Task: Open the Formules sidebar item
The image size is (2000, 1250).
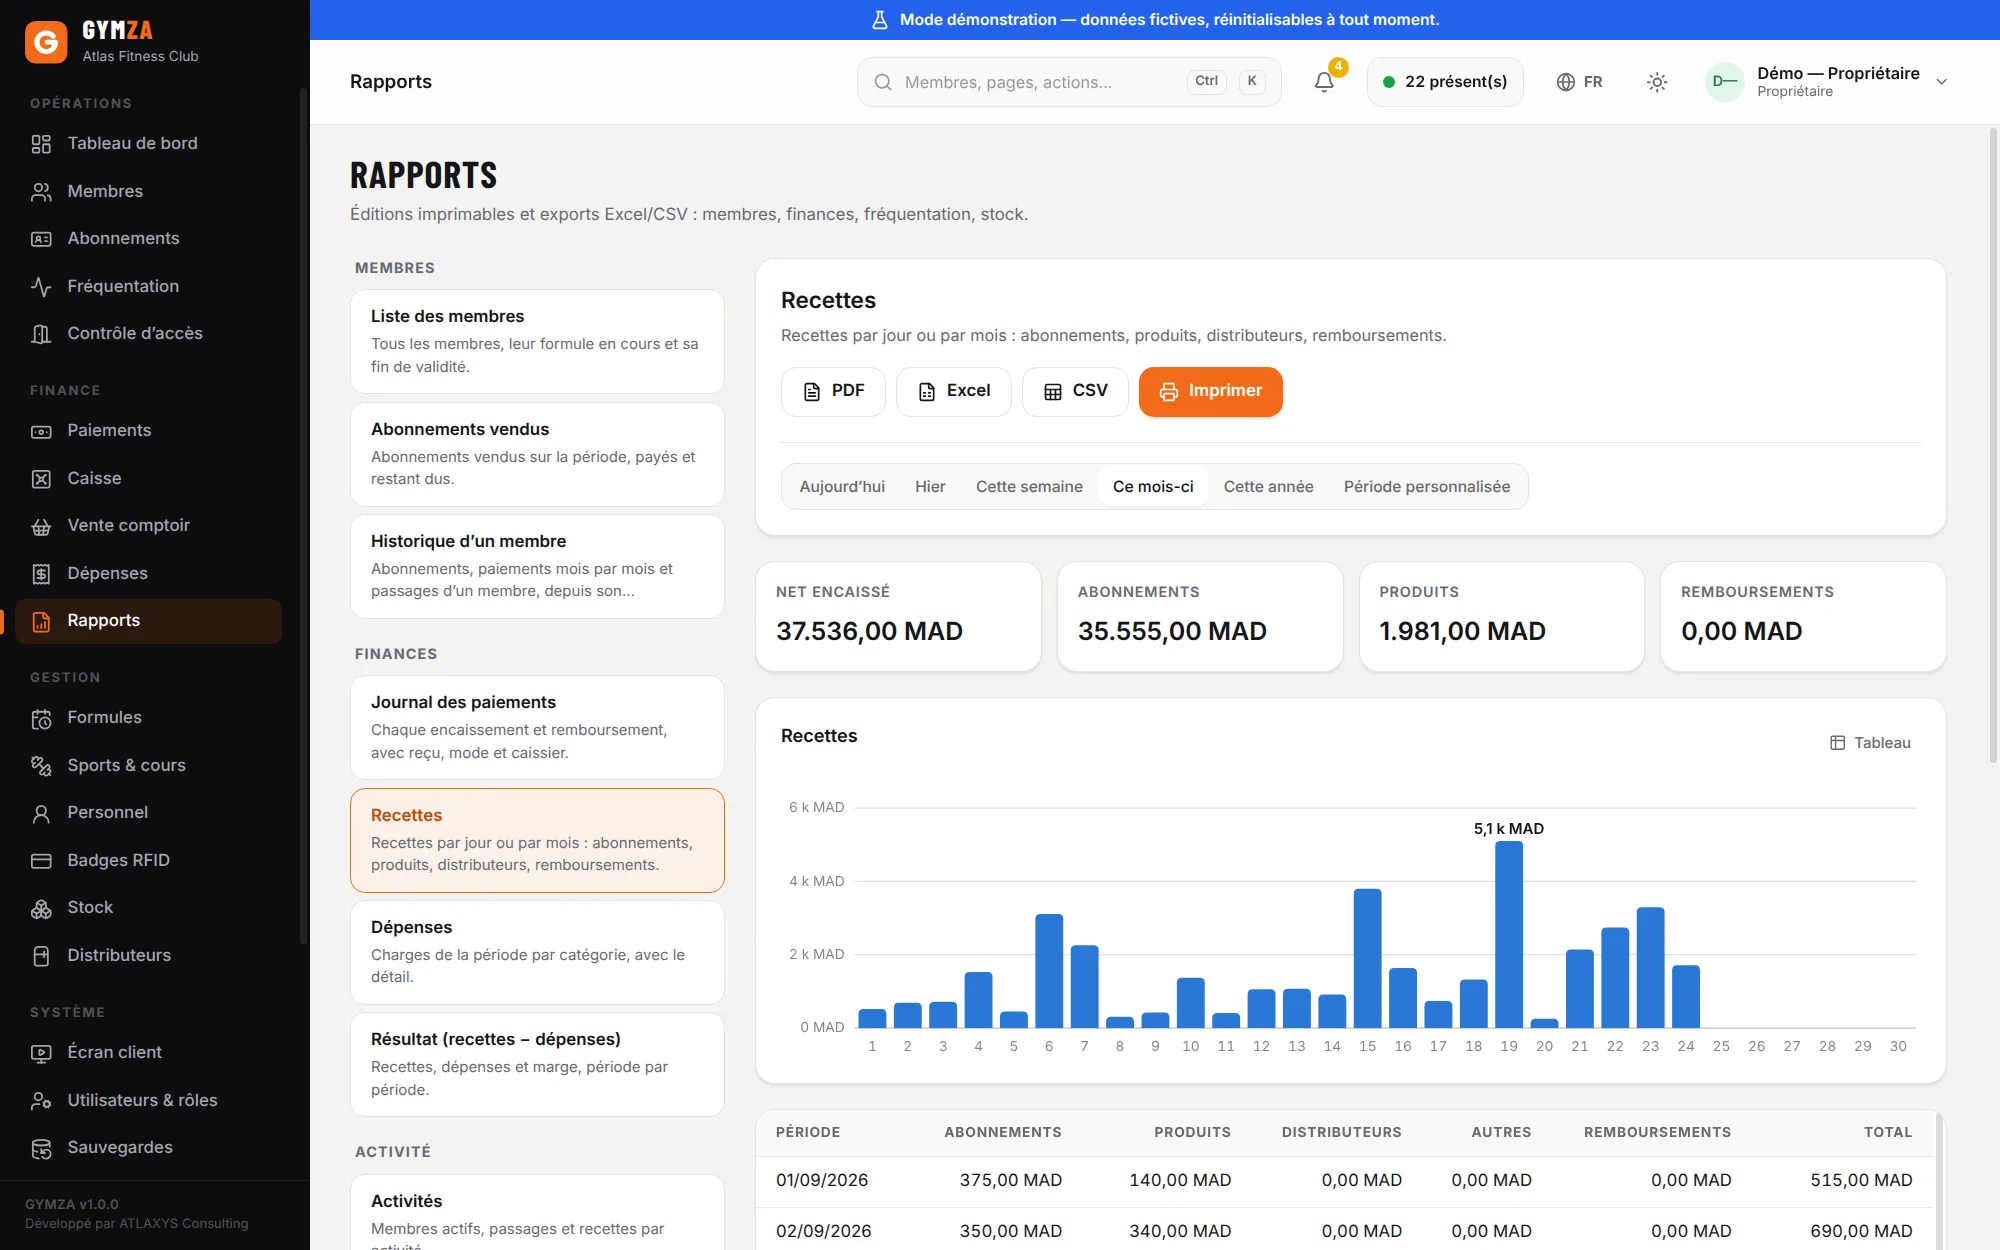Action: coord(148,717)
